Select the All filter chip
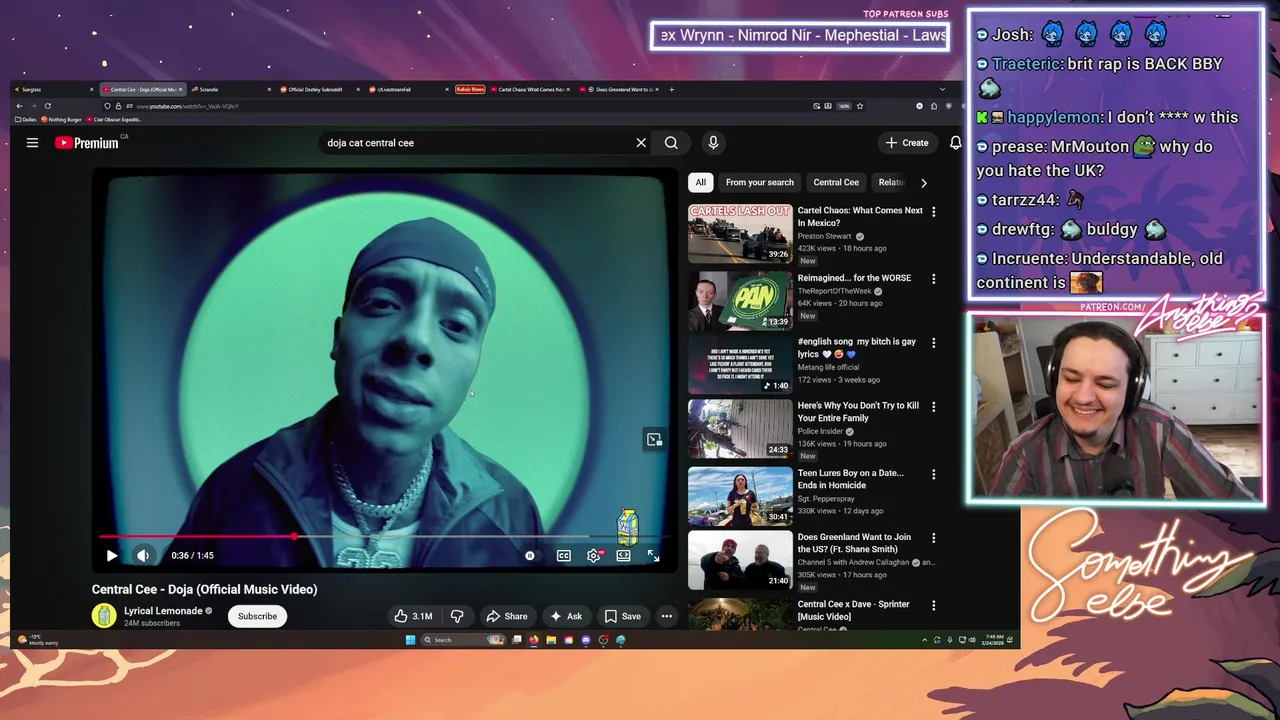The height and width of the screenshot is (720, 1280). [x=700, y=182]
